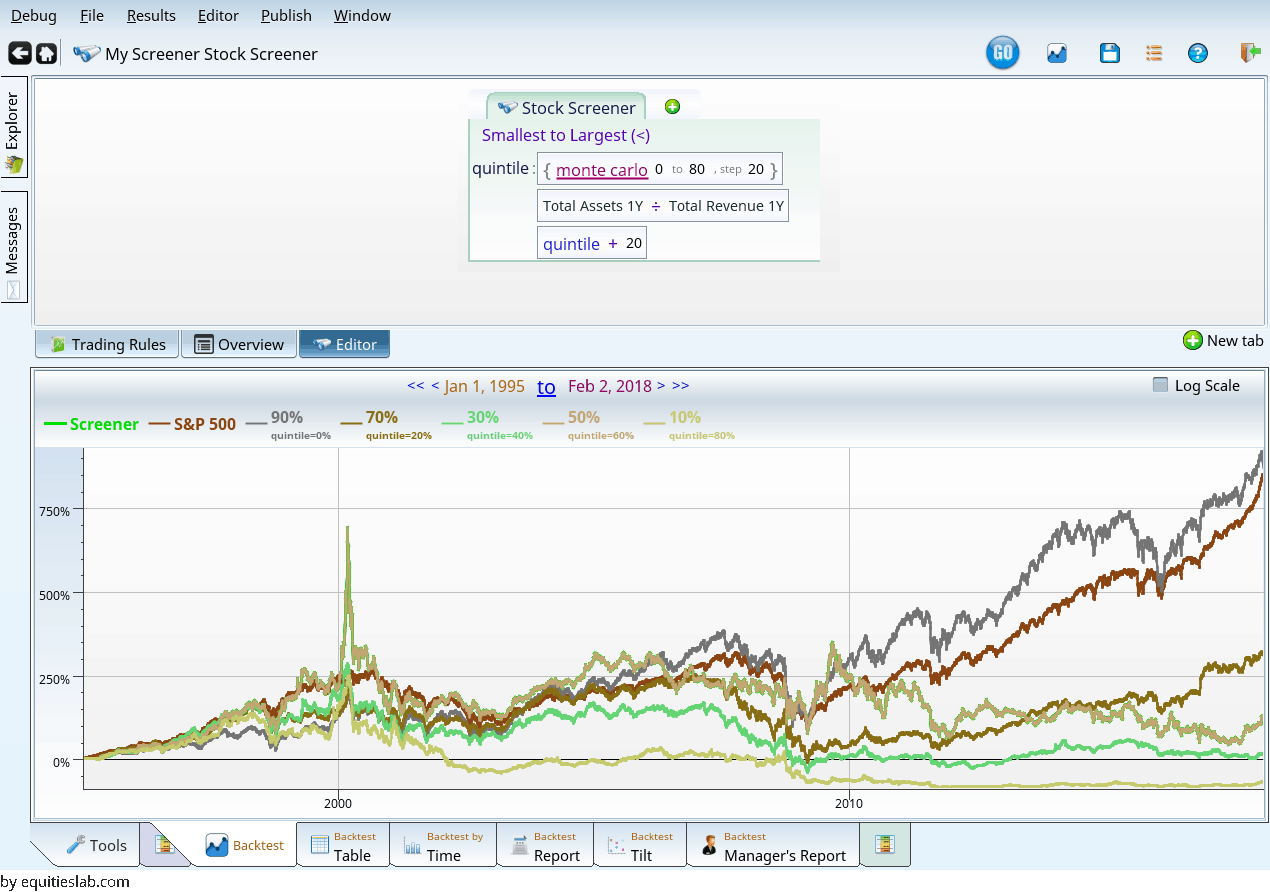Open the Backtest Table tab
This screenshot has height=892, width=1270.
(x=343, y=846)
